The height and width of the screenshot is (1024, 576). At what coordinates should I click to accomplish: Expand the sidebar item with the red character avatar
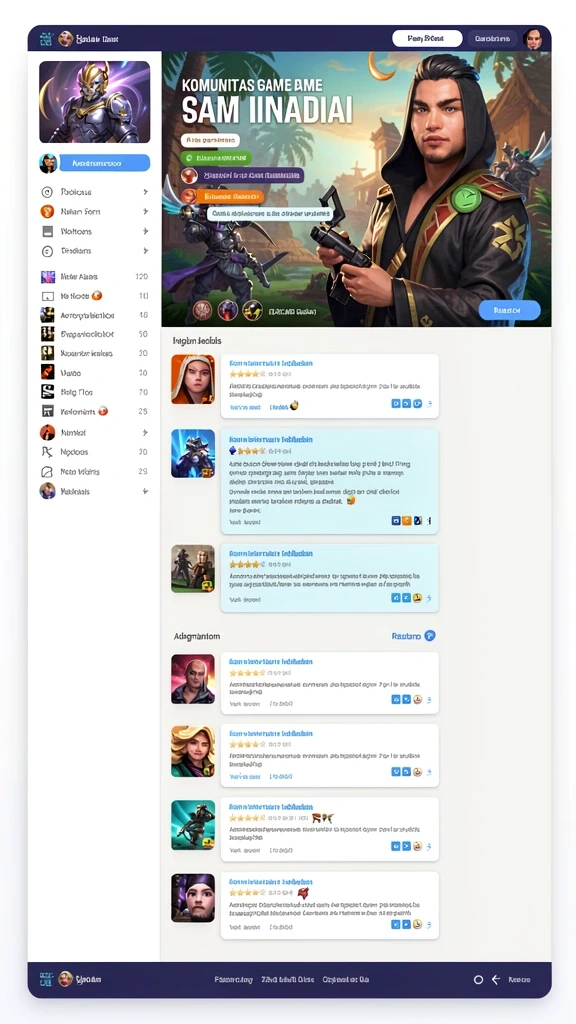coord(95,432)
